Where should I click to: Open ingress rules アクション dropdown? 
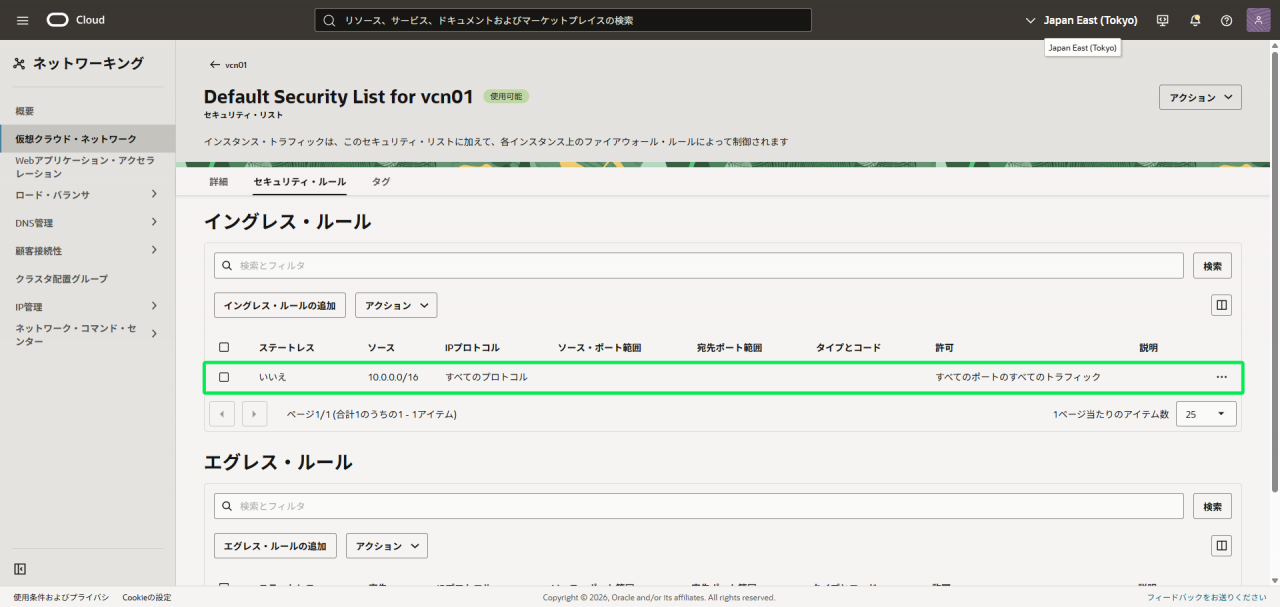coord(396,305)
